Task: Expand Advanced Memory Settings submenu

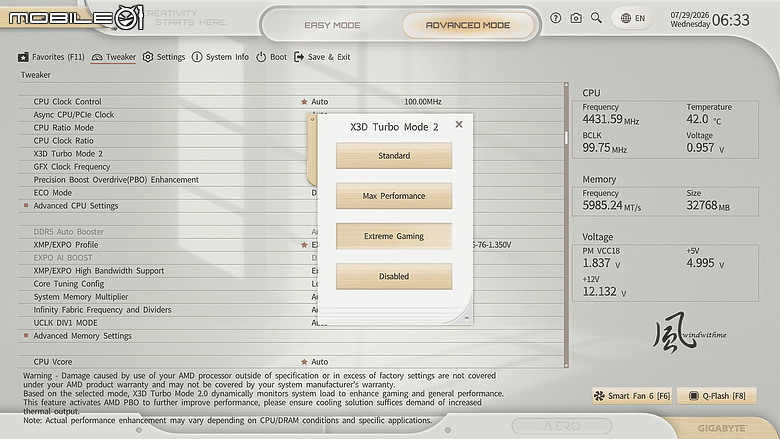Action: (x=82, y=336)
